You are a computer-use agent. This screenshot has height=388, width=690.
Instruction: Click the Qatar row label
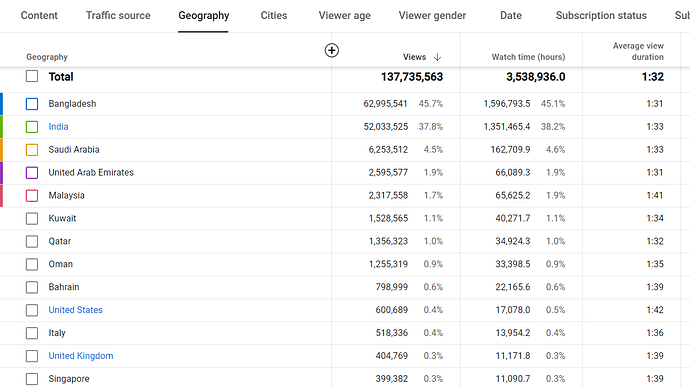59,241
